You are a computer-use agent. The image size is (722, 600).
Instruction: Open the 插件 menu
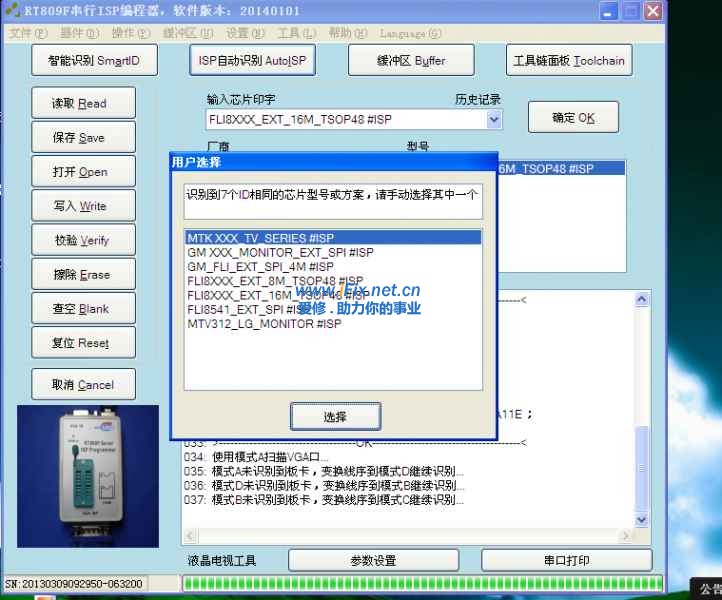[x=79, y=33]
